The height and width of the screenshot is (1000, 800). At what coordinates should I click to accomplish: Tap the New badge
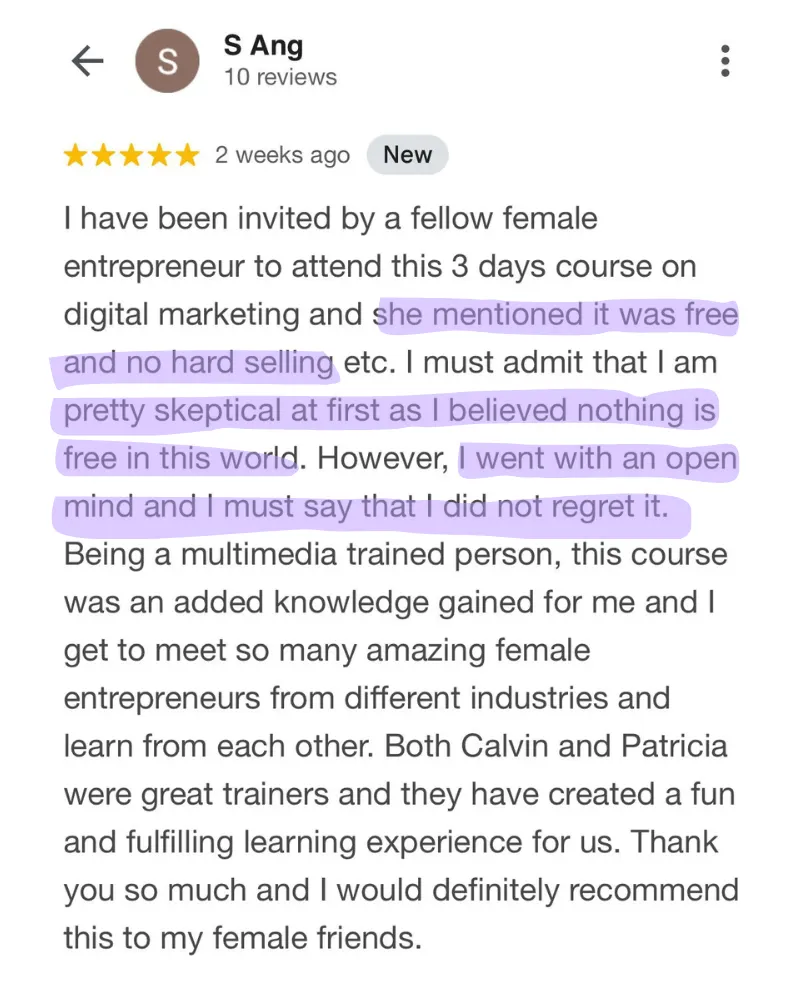click(x=407, y=154)
